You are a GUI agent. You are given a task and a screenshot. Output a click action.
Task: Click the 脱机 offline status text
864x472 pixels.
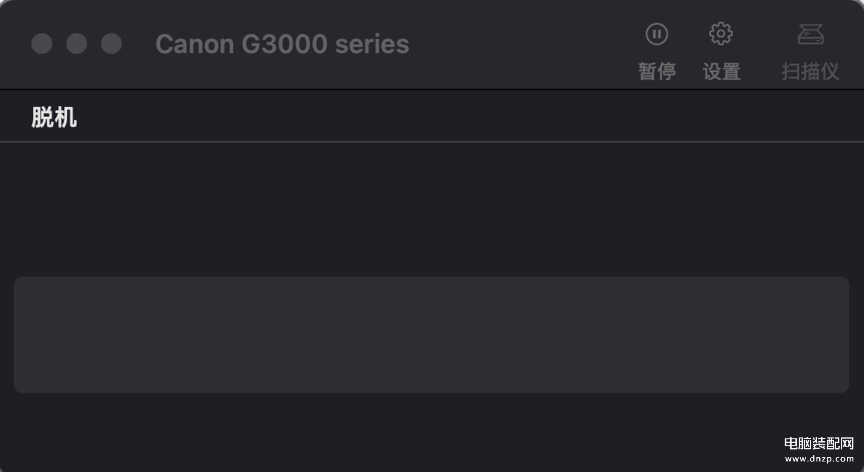tap(54, 118)
